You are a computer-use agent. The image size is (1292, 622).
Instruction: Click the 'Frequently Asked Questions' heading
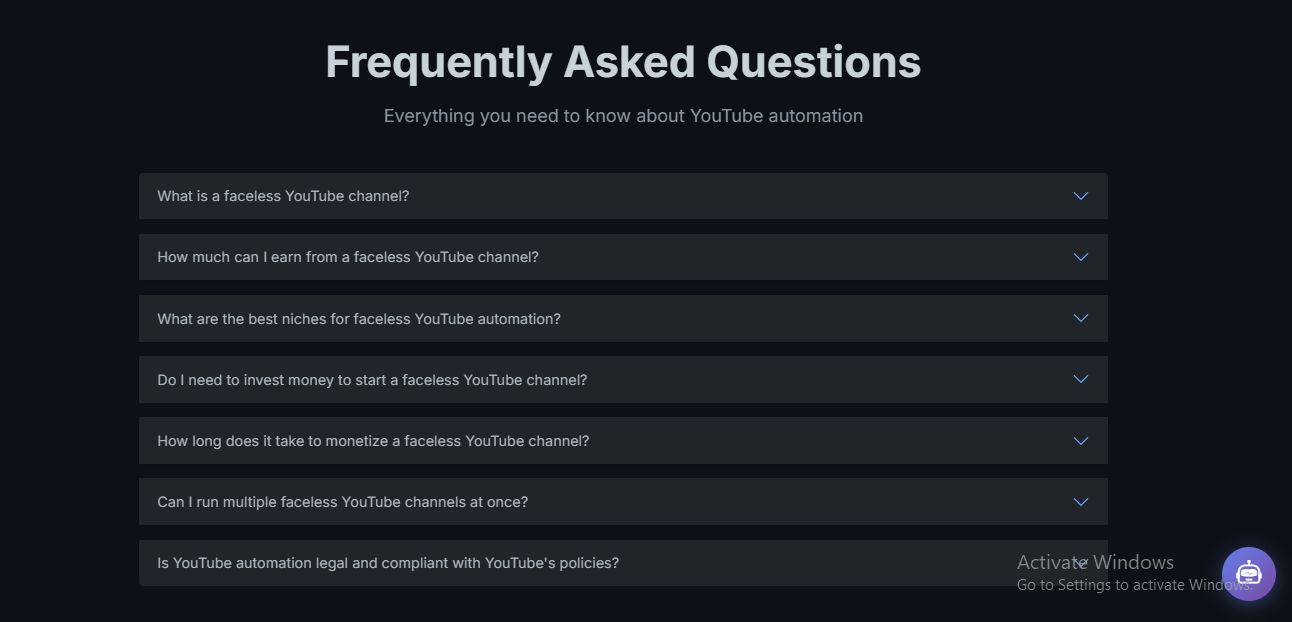tap(623, 62)
